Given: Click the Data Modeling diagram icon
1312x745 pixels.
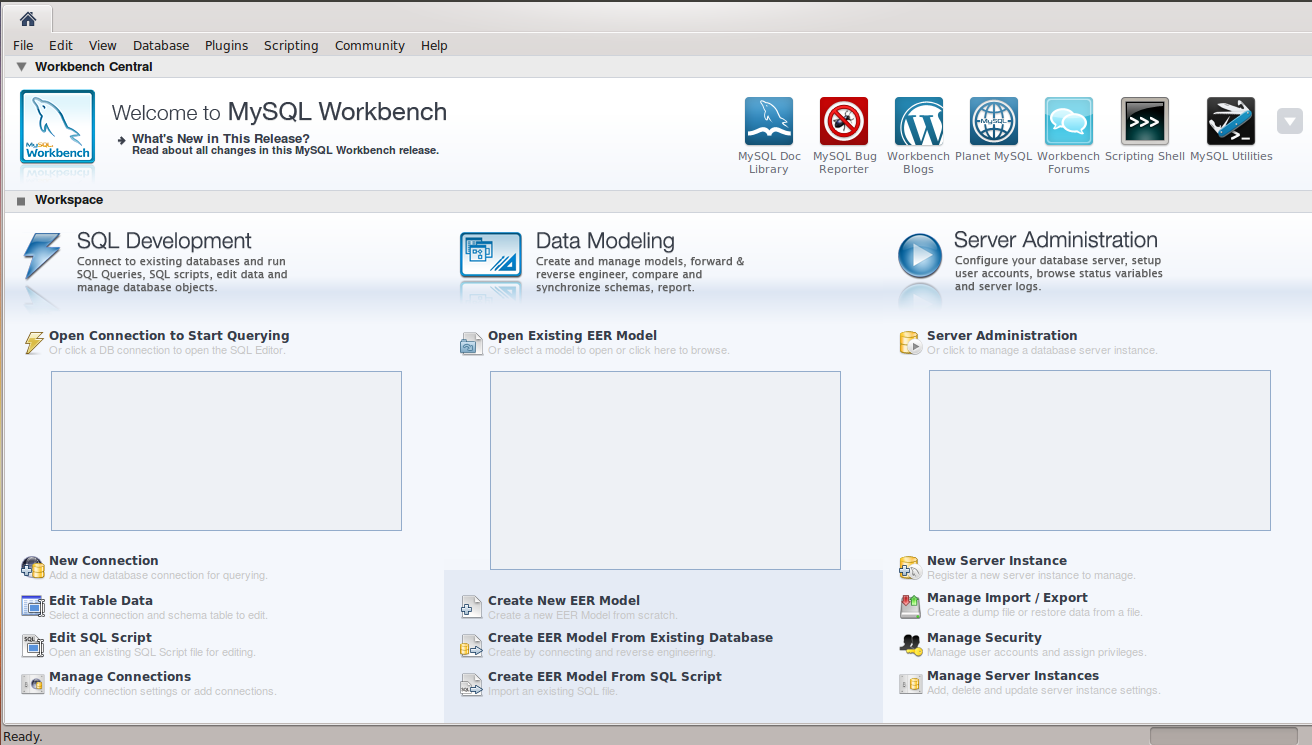Looking at the screenshot, I should click(491, 255).
